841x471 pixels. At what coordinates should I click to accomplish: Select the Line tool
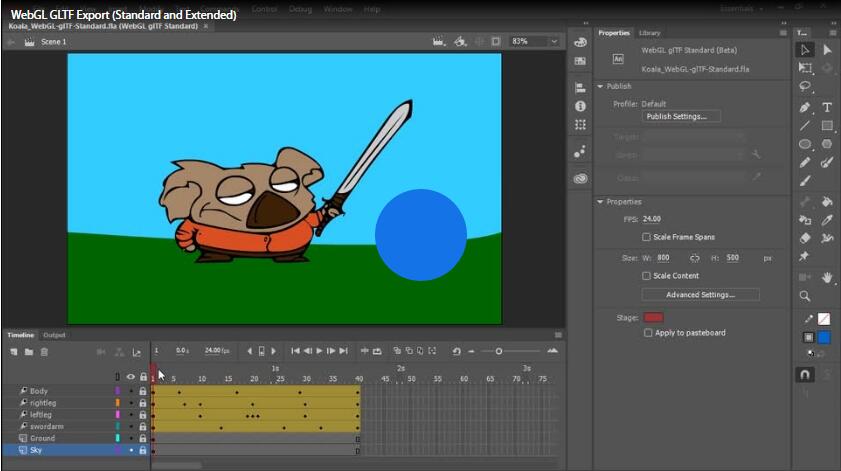click(805, 126)
